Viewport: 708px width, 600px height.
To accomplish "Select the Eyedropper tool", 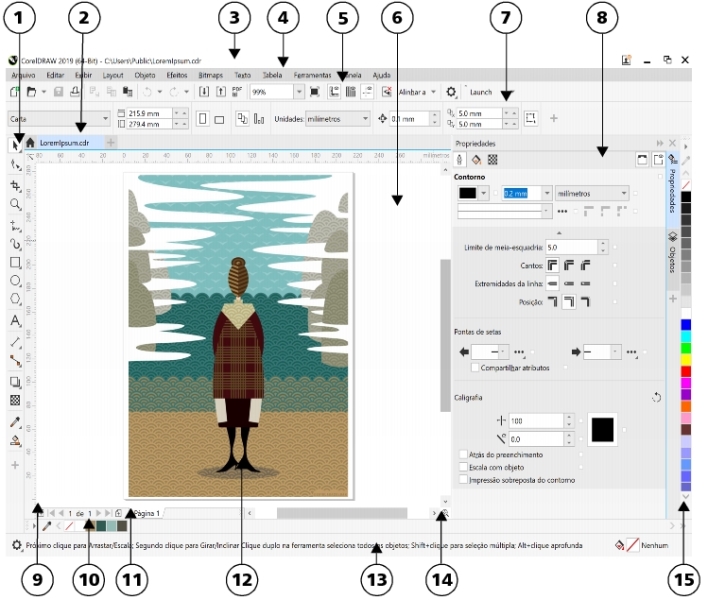I will coord(15,421).
